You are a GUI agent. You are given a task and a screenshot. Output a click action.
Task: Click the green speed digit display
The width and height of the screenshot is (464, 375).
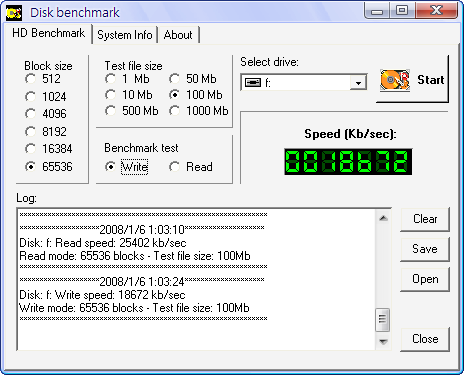coord(348,162)
